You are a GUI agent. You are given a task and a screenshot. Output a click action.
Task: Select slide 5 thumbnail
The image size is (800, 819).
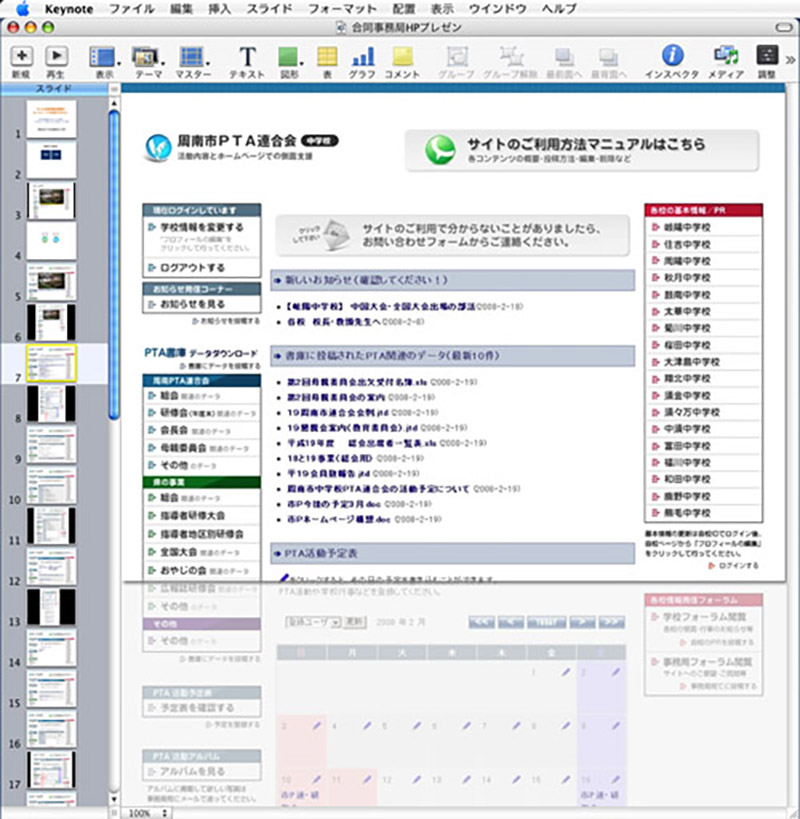pos(51,282)
